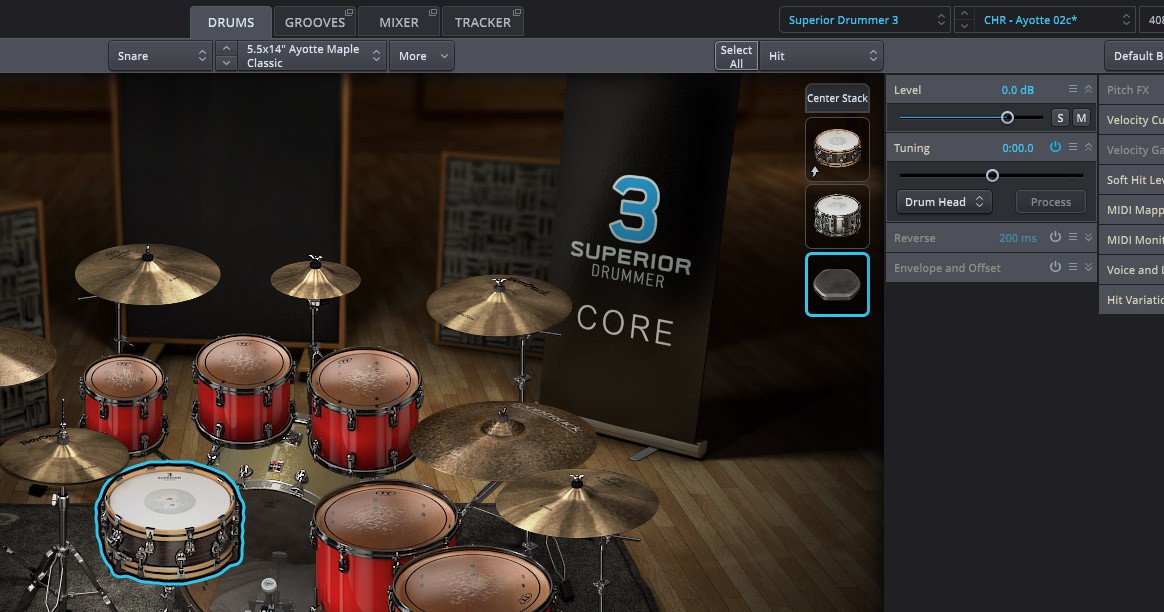1164x612 pixels.
Task: Mute the snare with the M button
Action: tap(1082, 117)
